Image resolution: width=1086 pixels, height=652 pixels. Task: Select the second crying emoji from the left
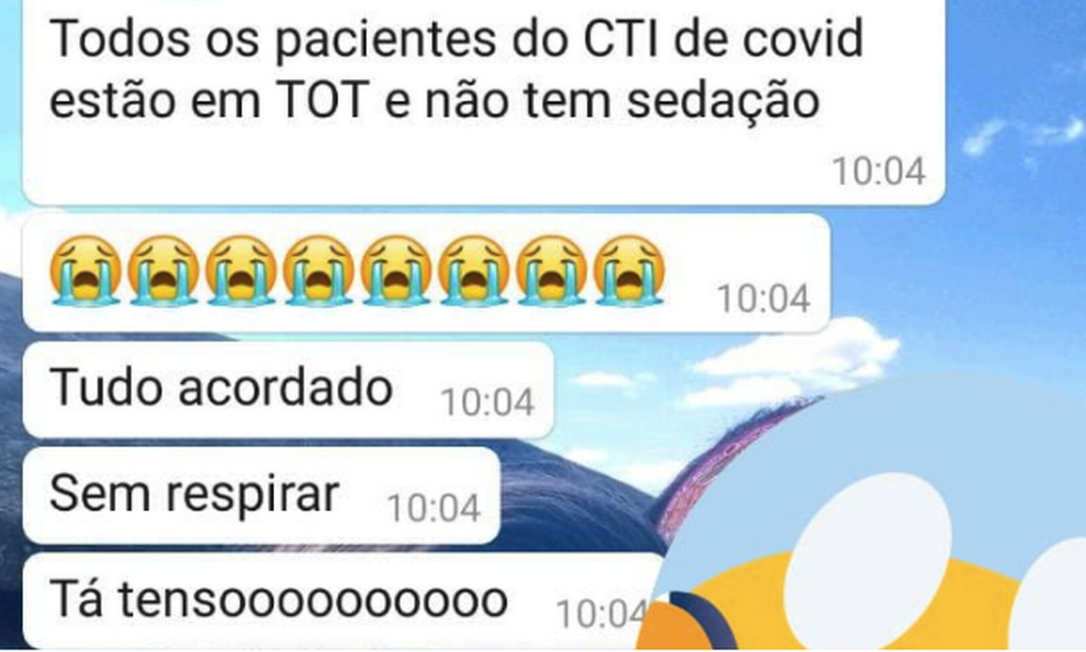click(163, 270)
